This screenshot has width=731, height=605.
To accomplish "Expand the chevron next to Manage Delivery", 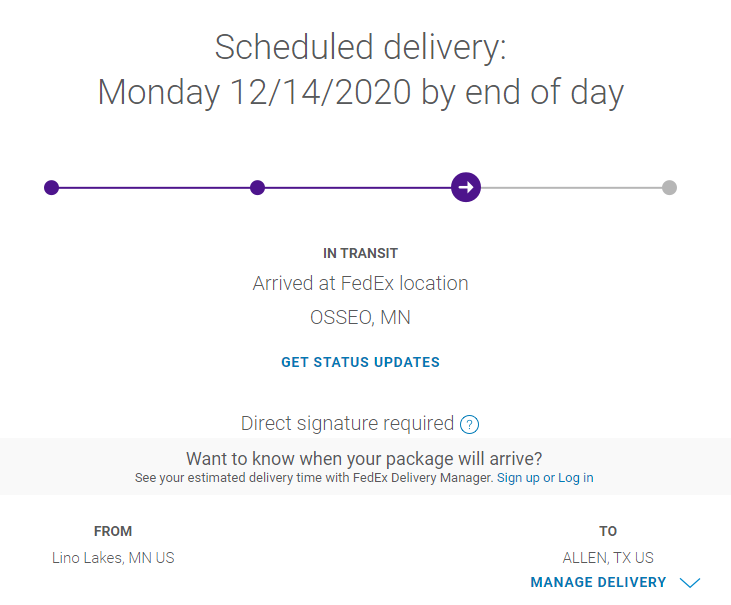I will tap(690, 583).
